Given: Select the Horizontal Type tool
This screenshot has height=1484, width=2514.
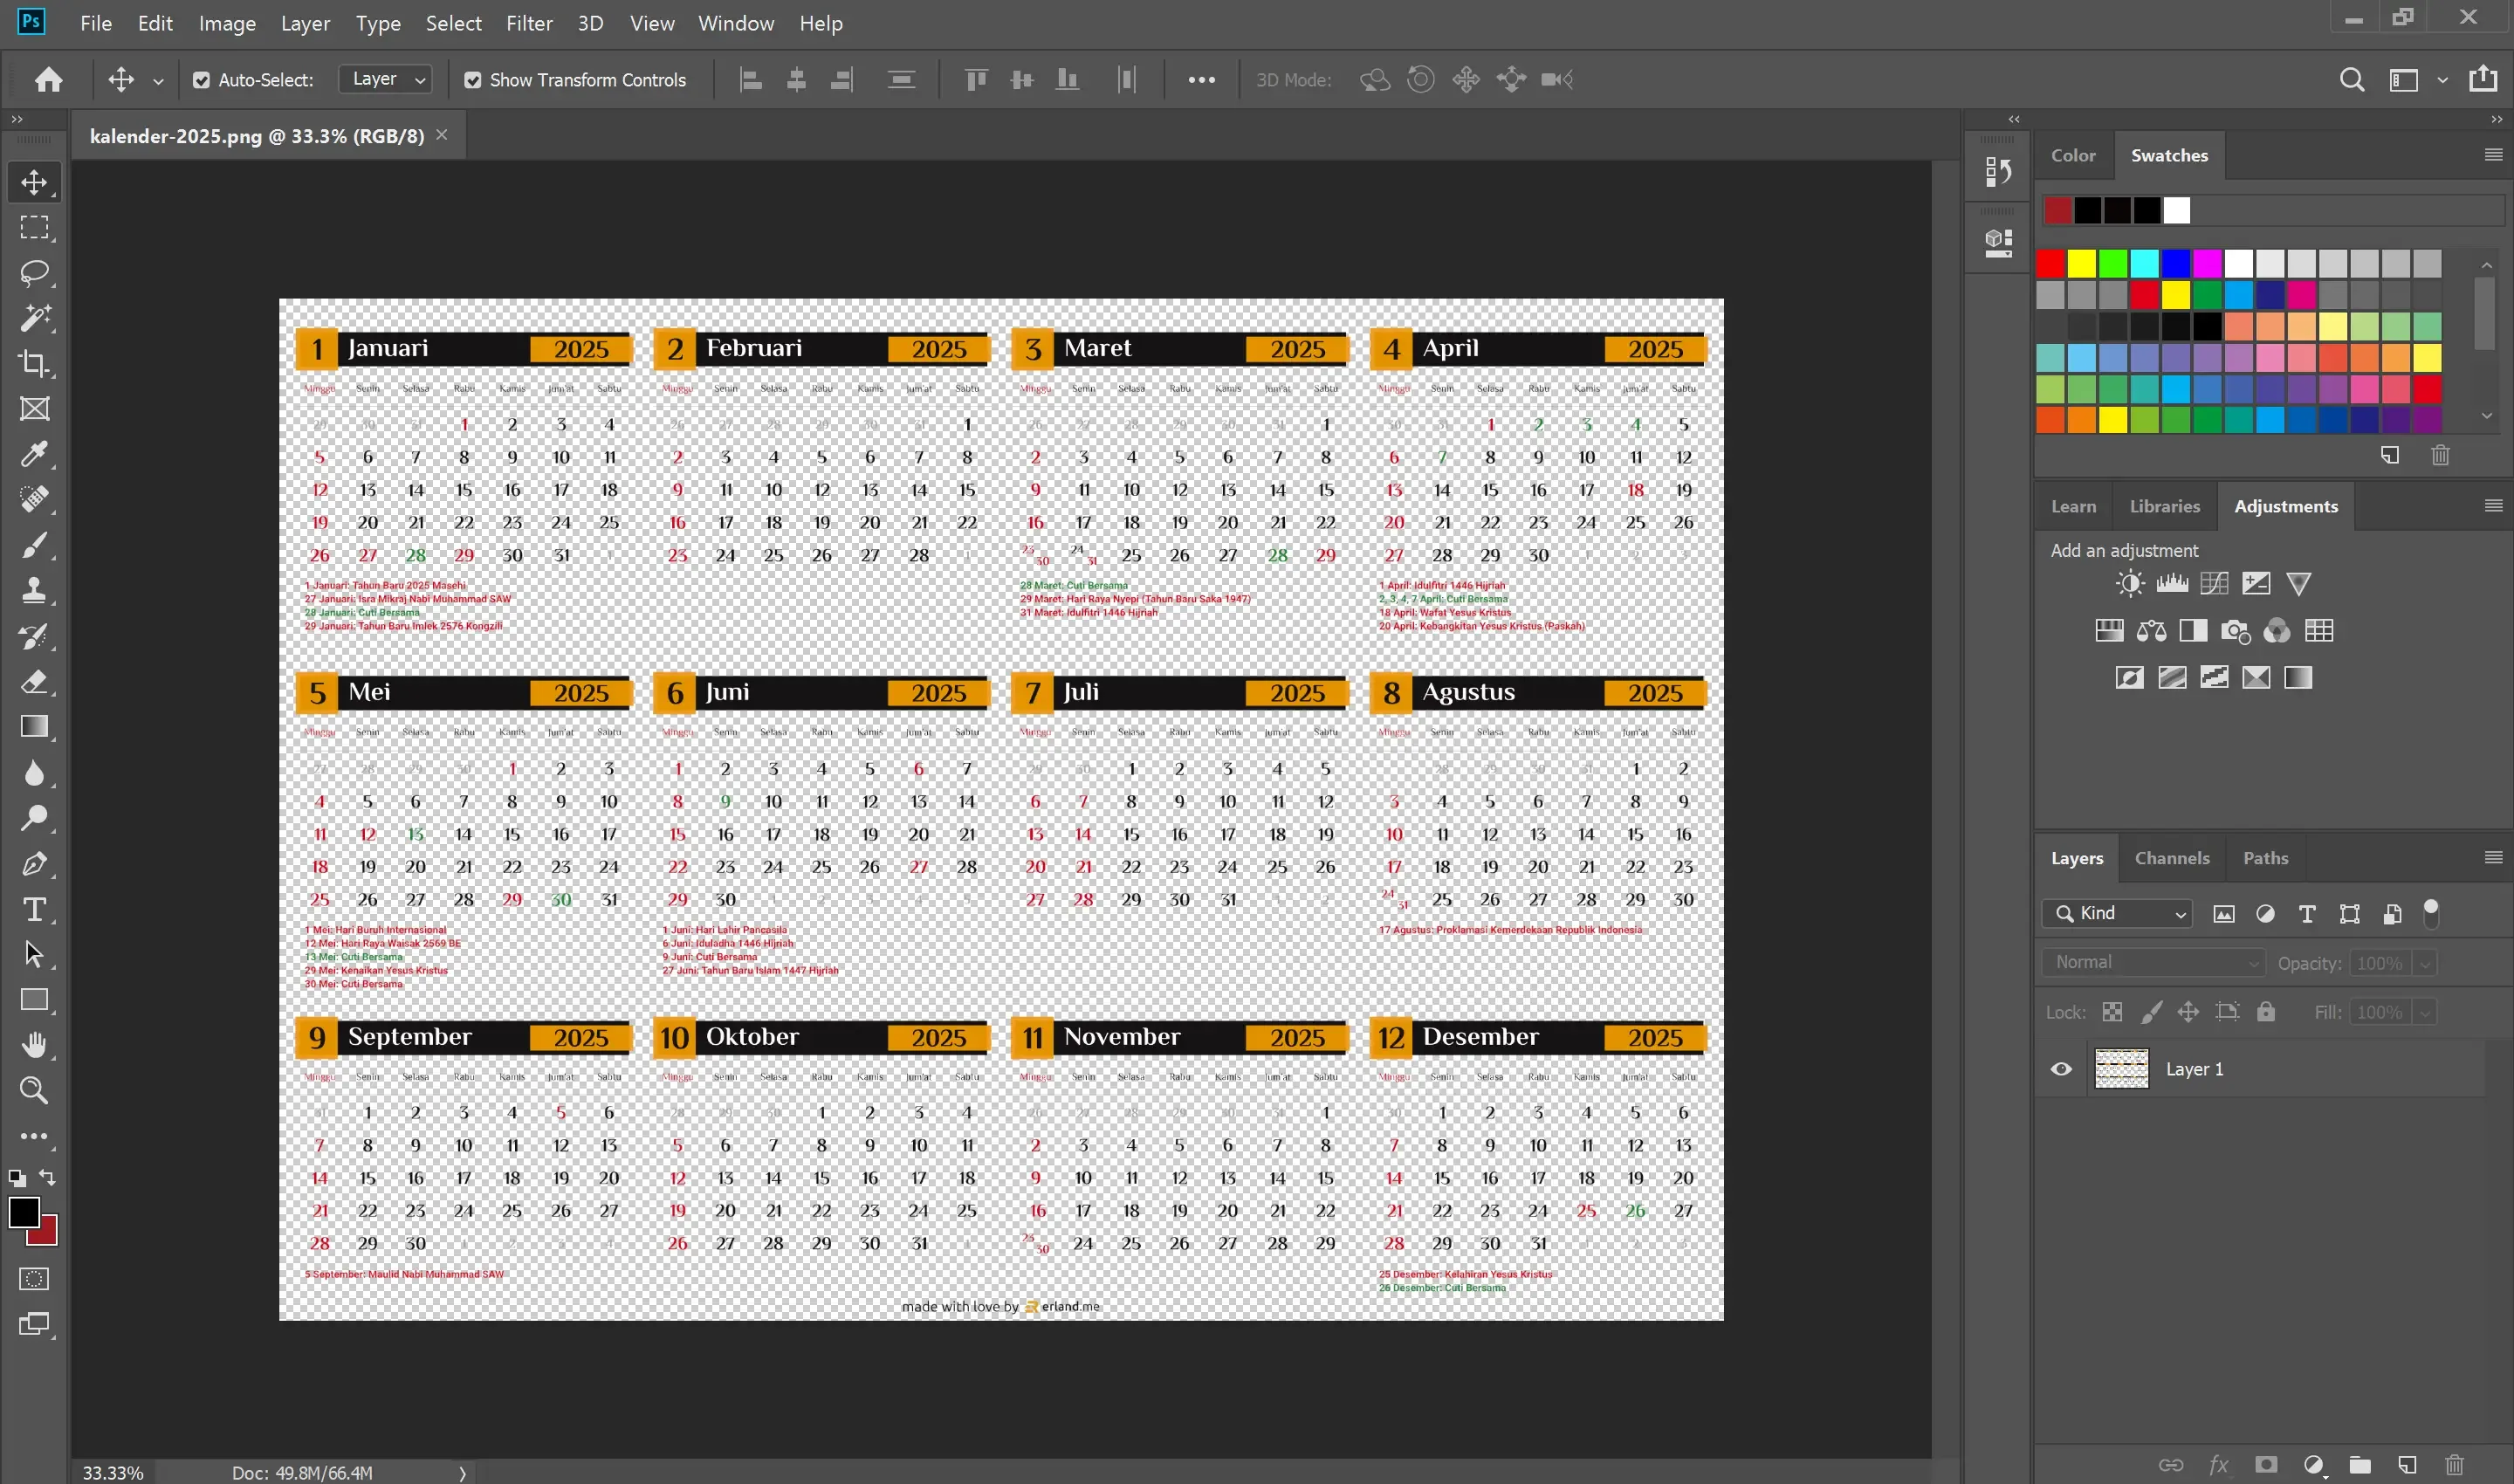Looking at the screenshot, I should pyautogui.click(x=34, y=909).
